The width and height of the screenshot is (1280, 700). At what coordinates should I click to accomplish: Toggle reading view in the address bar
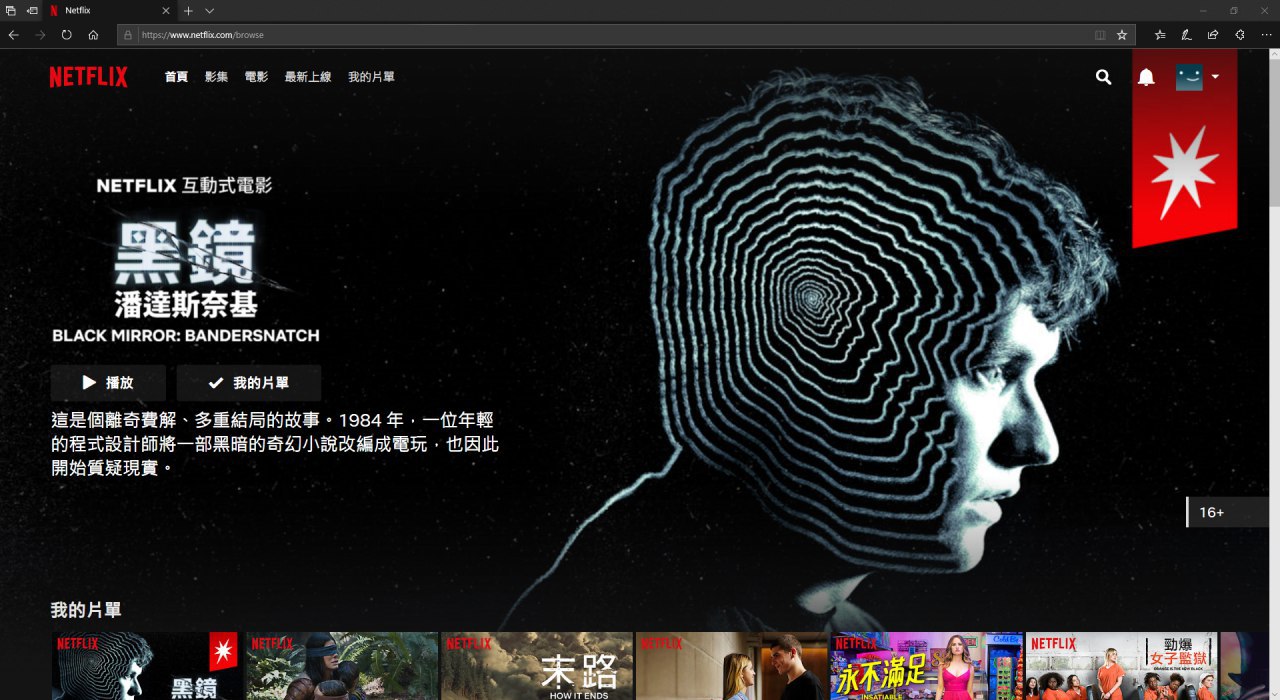click(1100, 34)
